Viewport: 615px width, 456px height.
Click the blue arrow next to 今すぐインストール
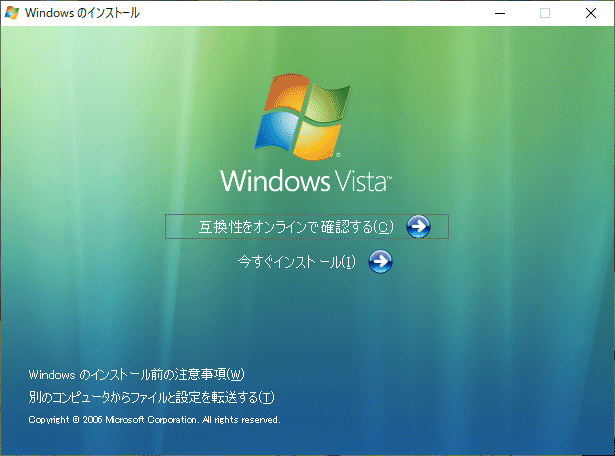(380, 262)
